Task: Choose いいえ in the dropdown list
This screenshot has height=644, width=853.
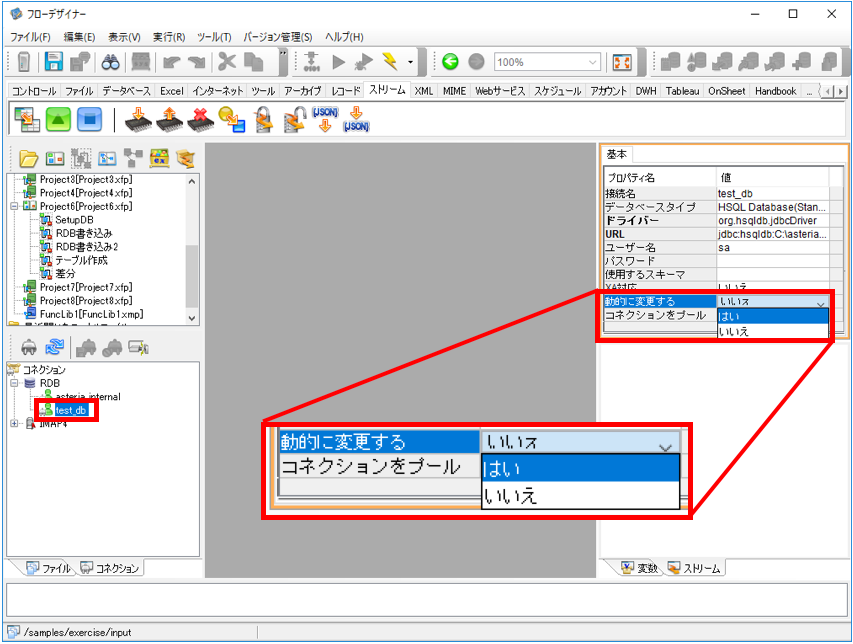Action: [772, 331]
